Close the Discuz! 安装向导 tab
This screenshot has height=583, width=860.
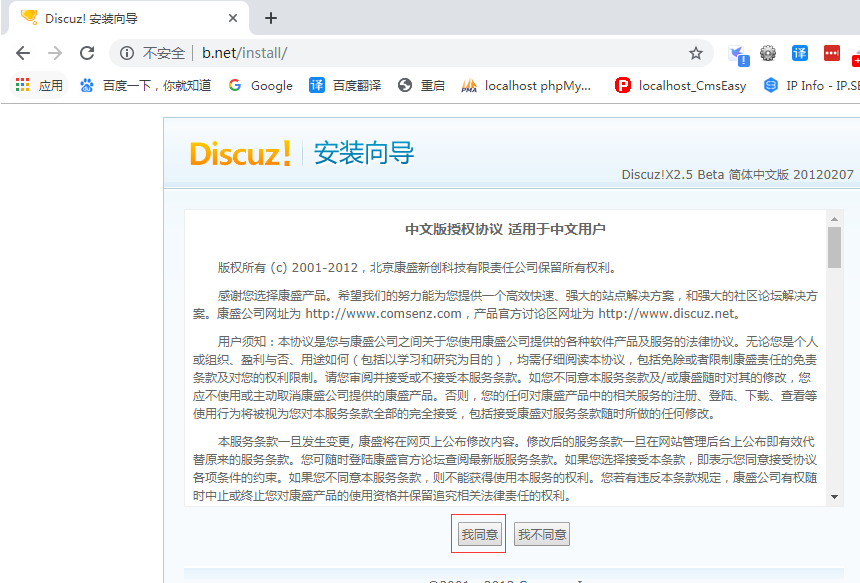(x=233, y=18)
